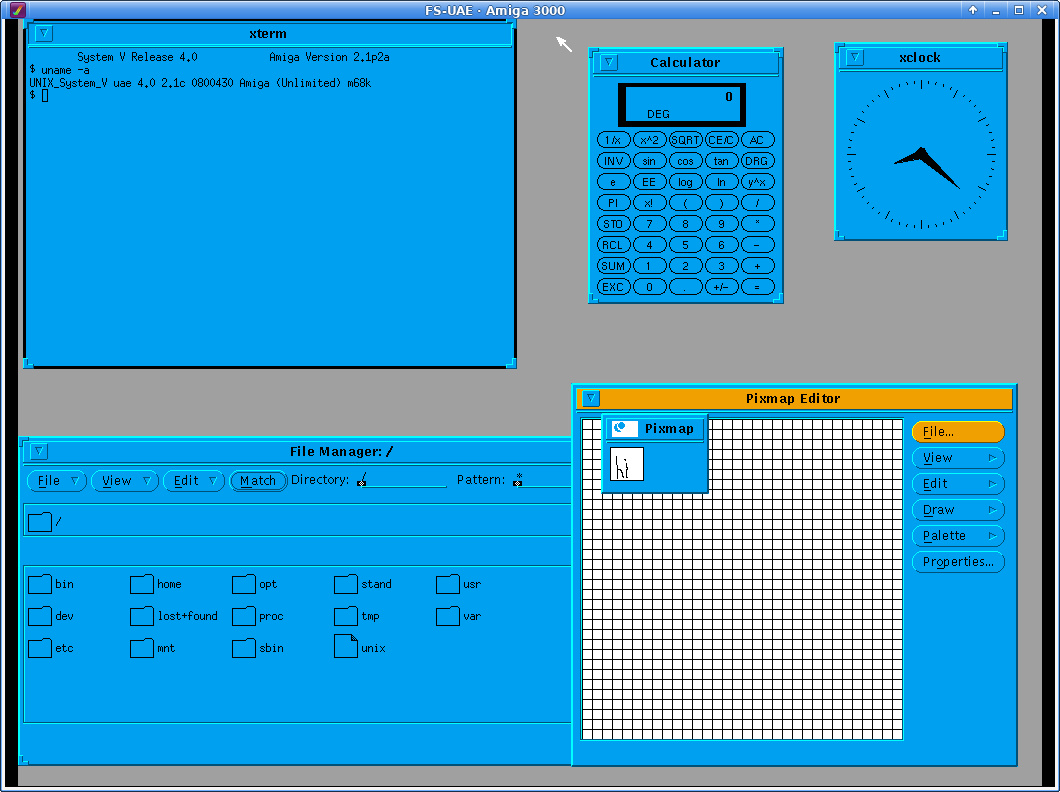Open the usr folder icon
1060x792 pixels.
pos(448,584)
